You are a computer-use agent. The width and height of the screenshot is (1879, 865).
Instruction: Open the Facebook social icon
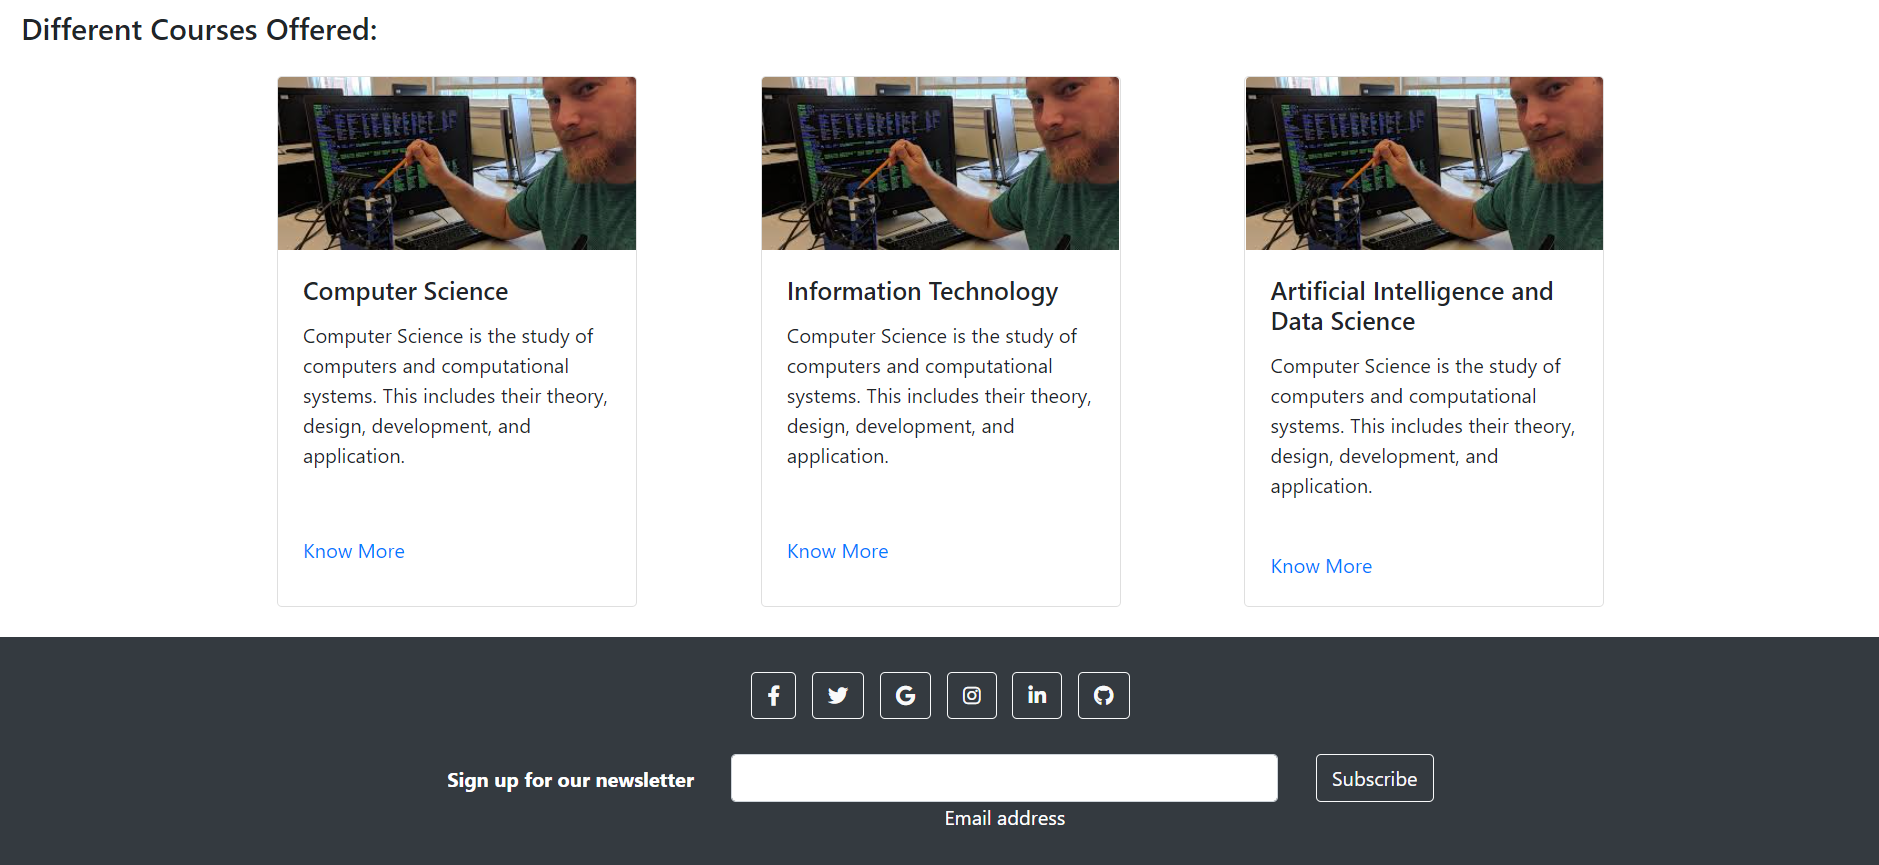773,695
